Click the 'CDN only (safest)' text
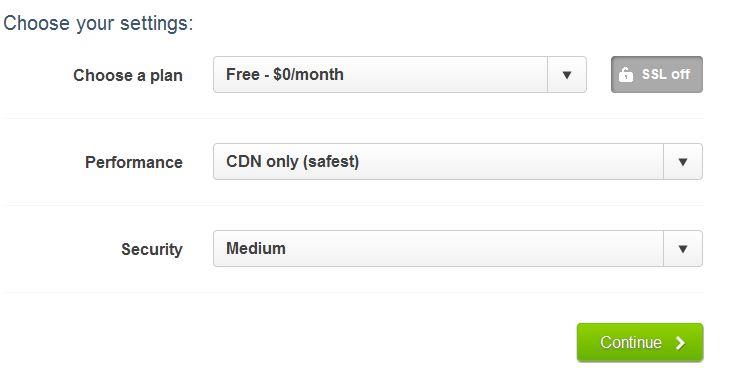 292,162
